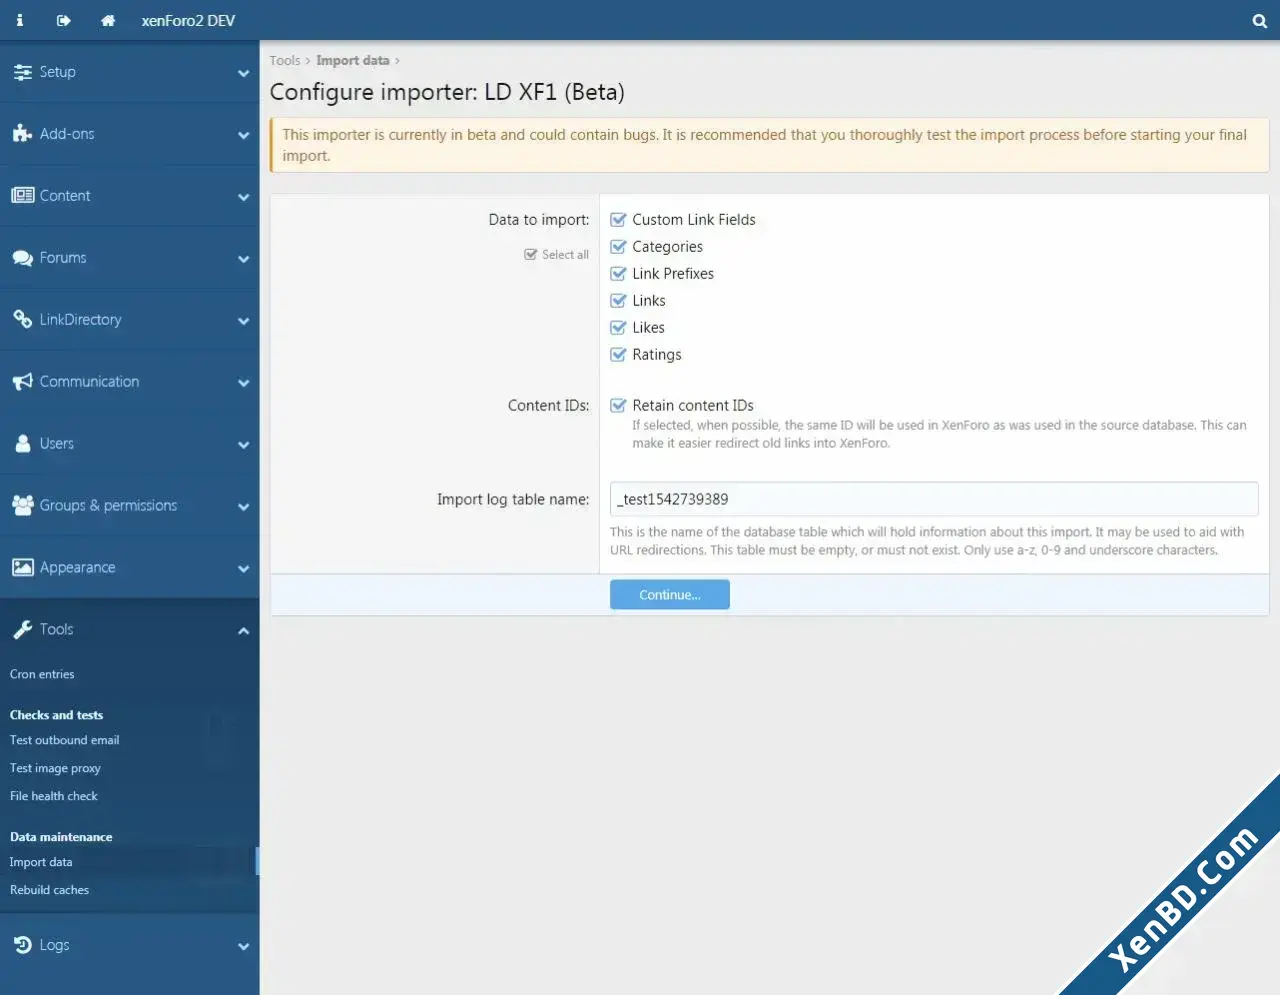This screenshot has height=995, width=1280.
Task: Click the Tools wrench icon
Action: point(22,629)
